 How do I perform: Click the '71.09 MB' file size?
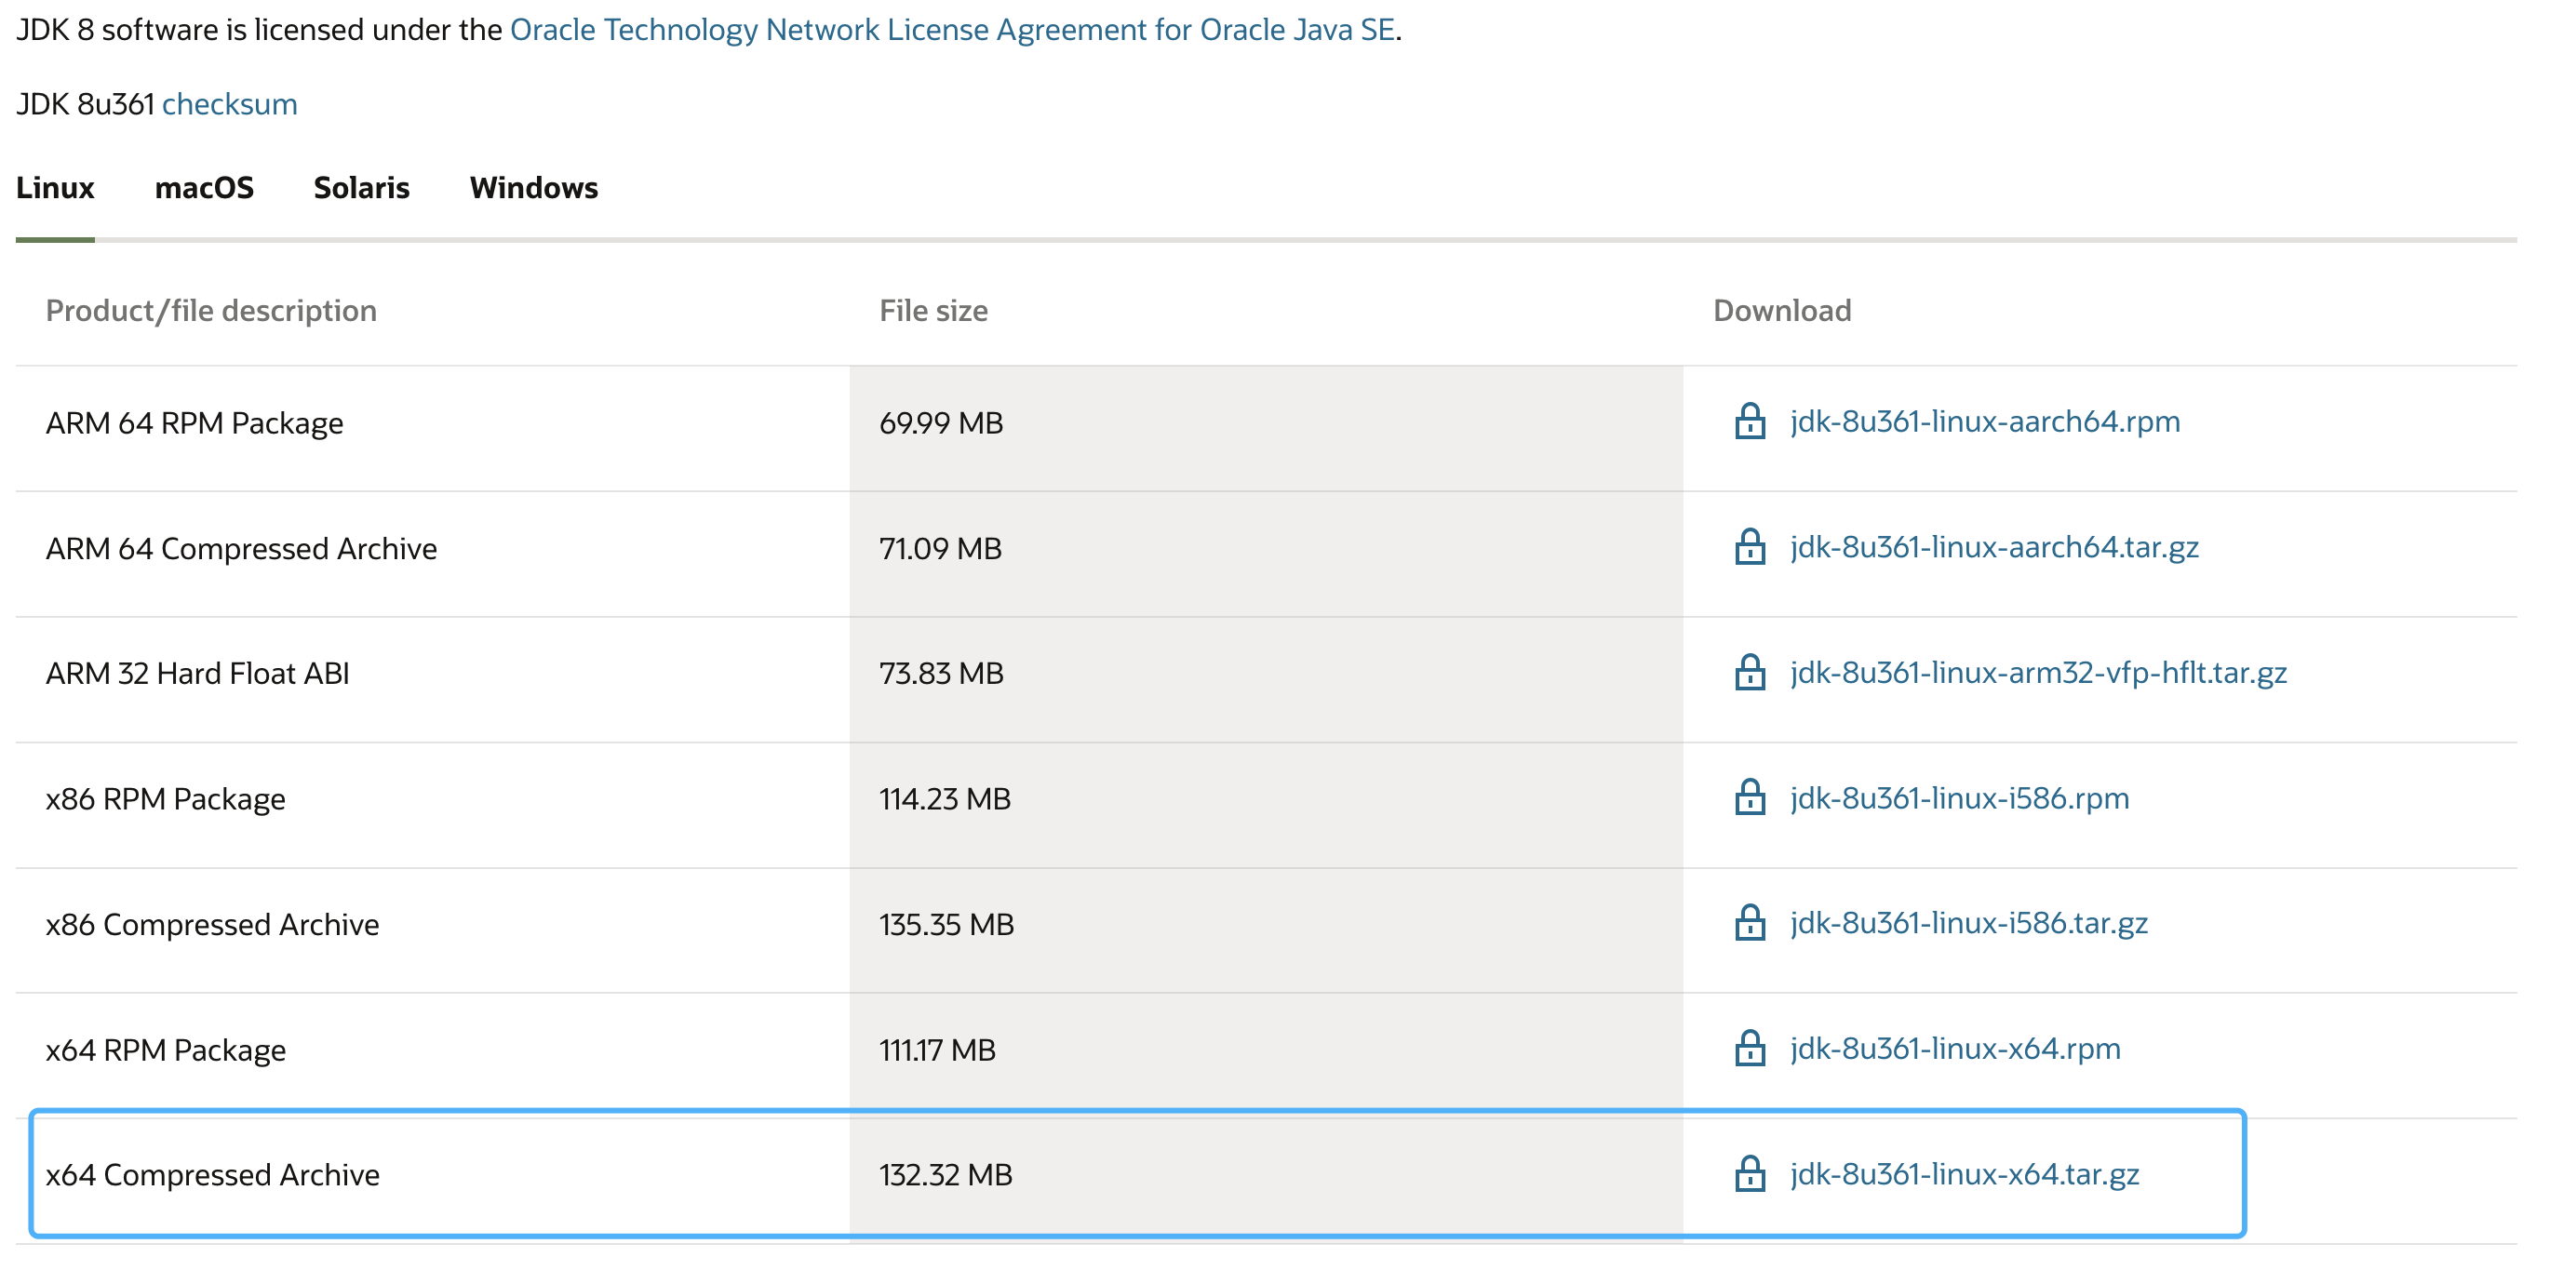coord(940,548)
